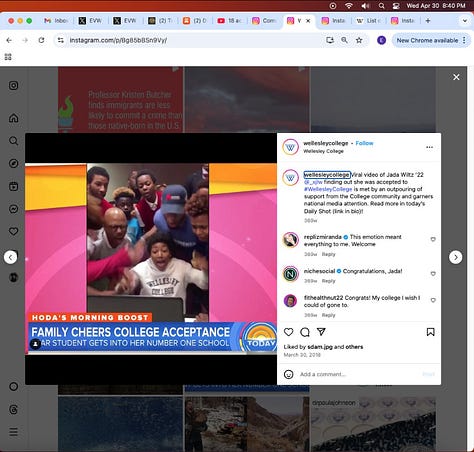474x452 pixels.
Task: Go to previous post arrow
Action: (x=10, y=257)
